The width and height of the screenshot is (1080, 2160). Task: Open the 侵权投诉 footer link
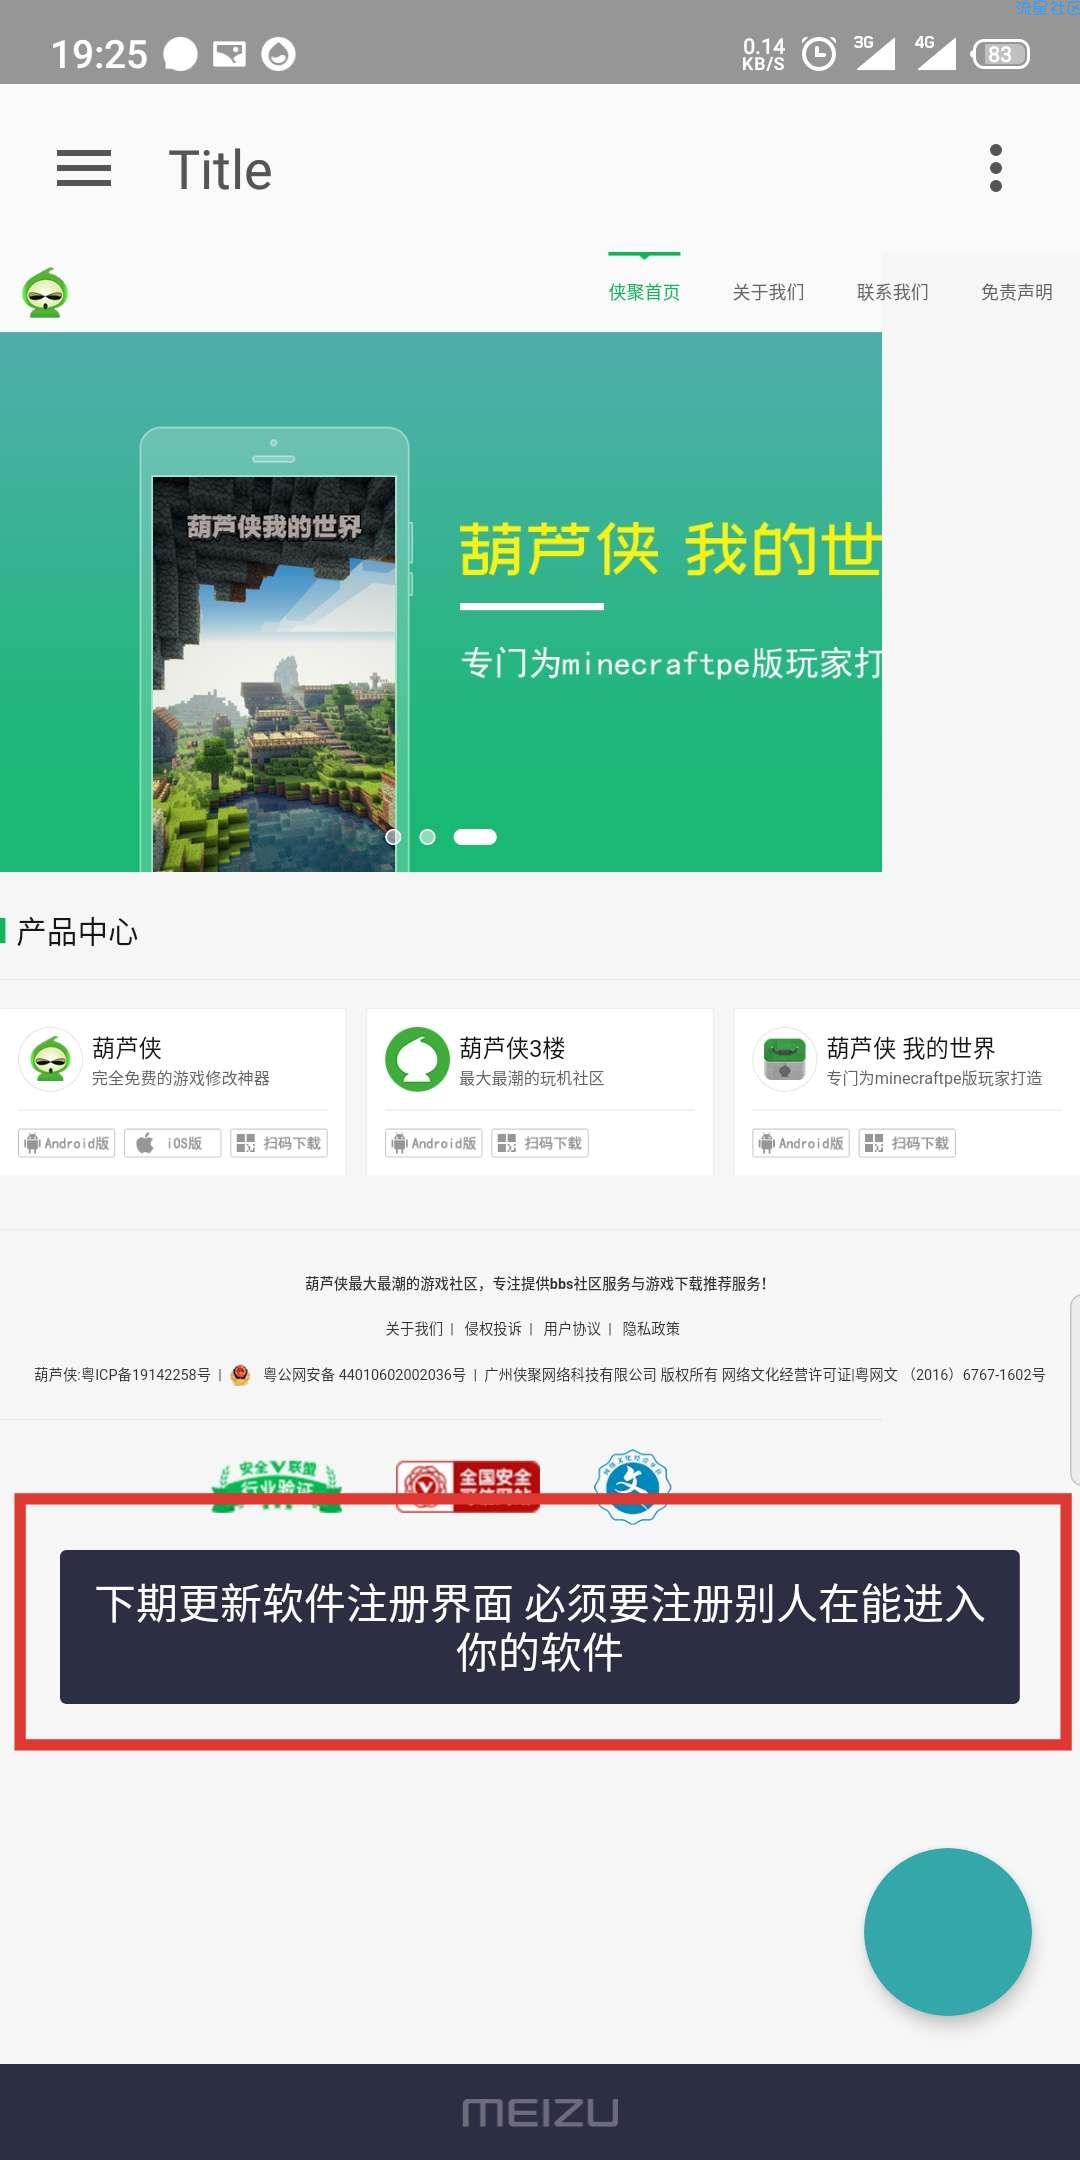(493, 1329)
